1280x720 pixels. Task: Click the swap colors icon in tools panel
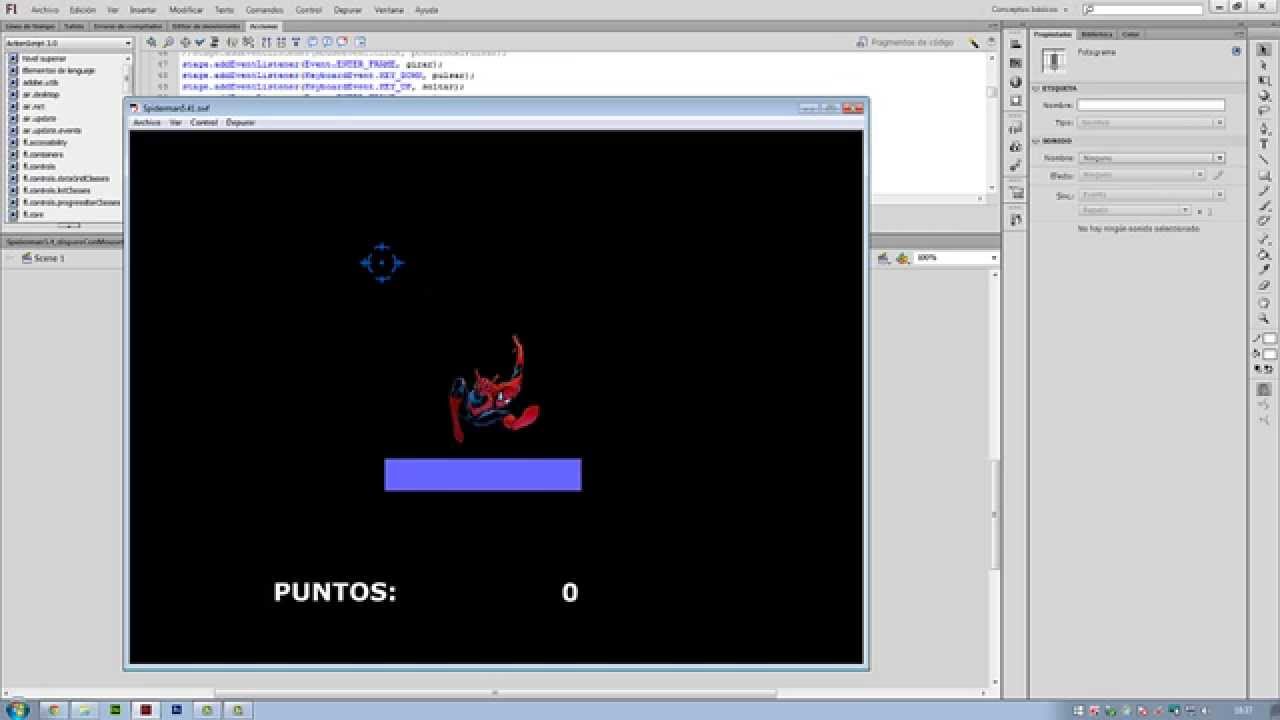click(x=1268, y=370)
